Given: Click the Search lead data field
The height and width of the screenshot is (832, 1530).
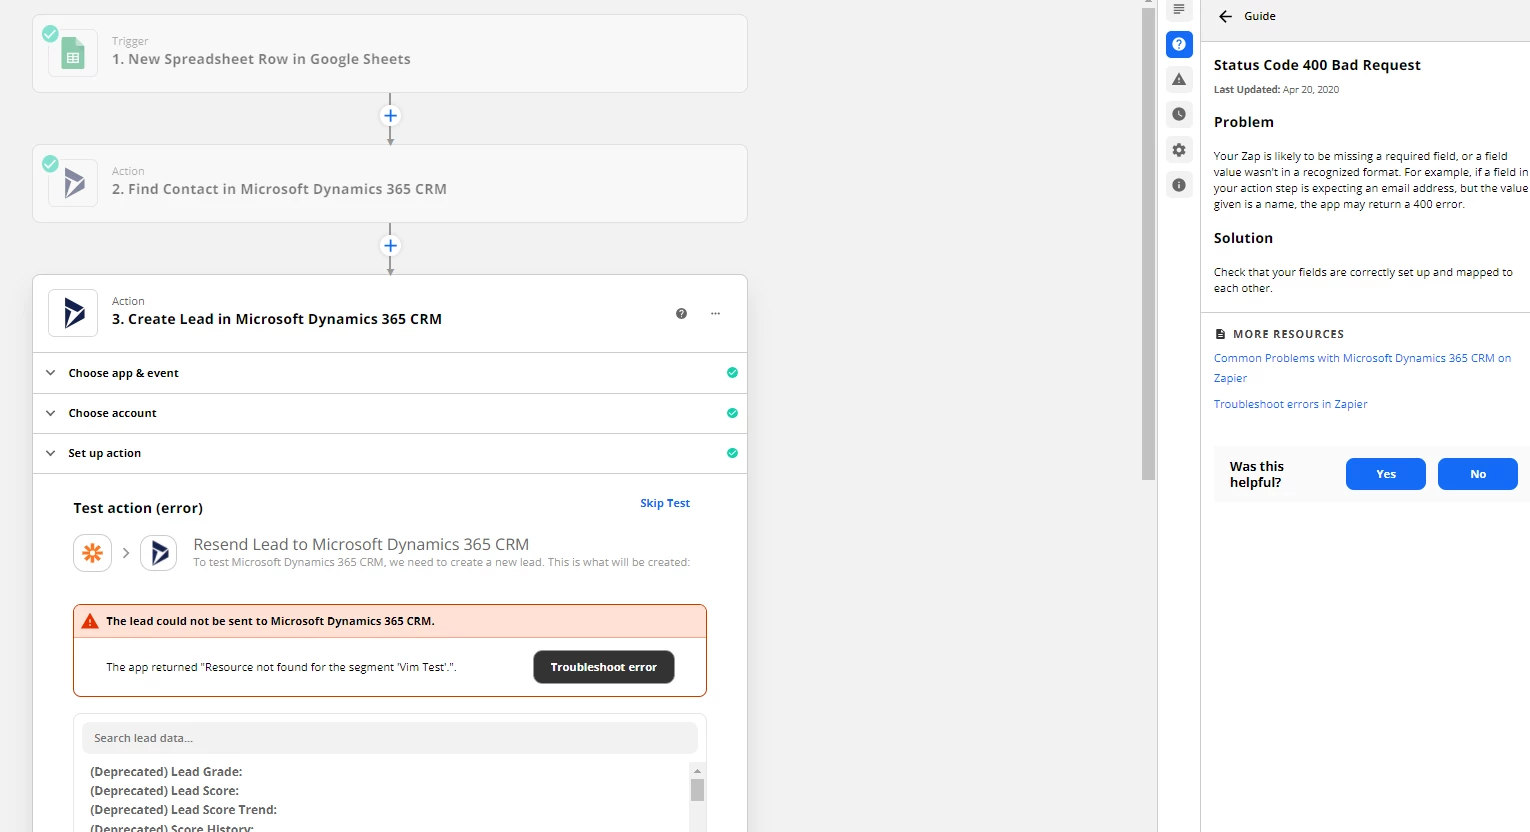Looking at the screenshot, I should 389,737.
